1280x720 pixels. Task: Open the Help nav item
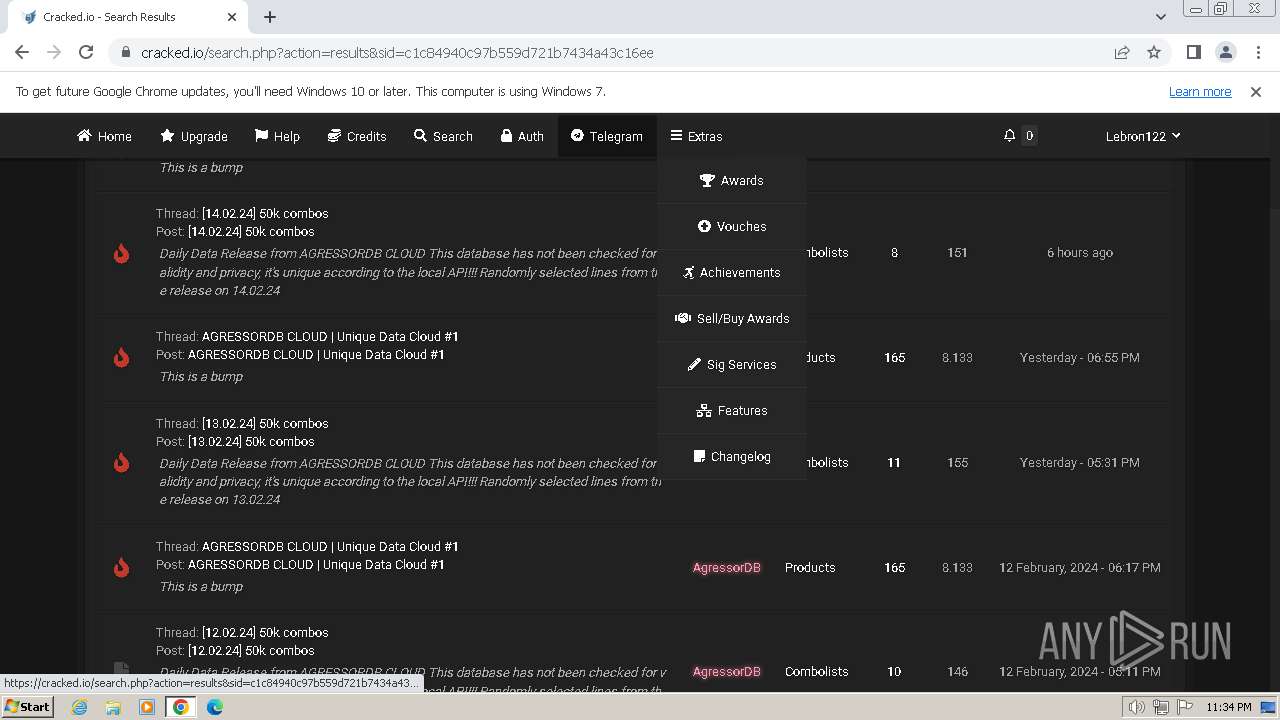[277, 136]
